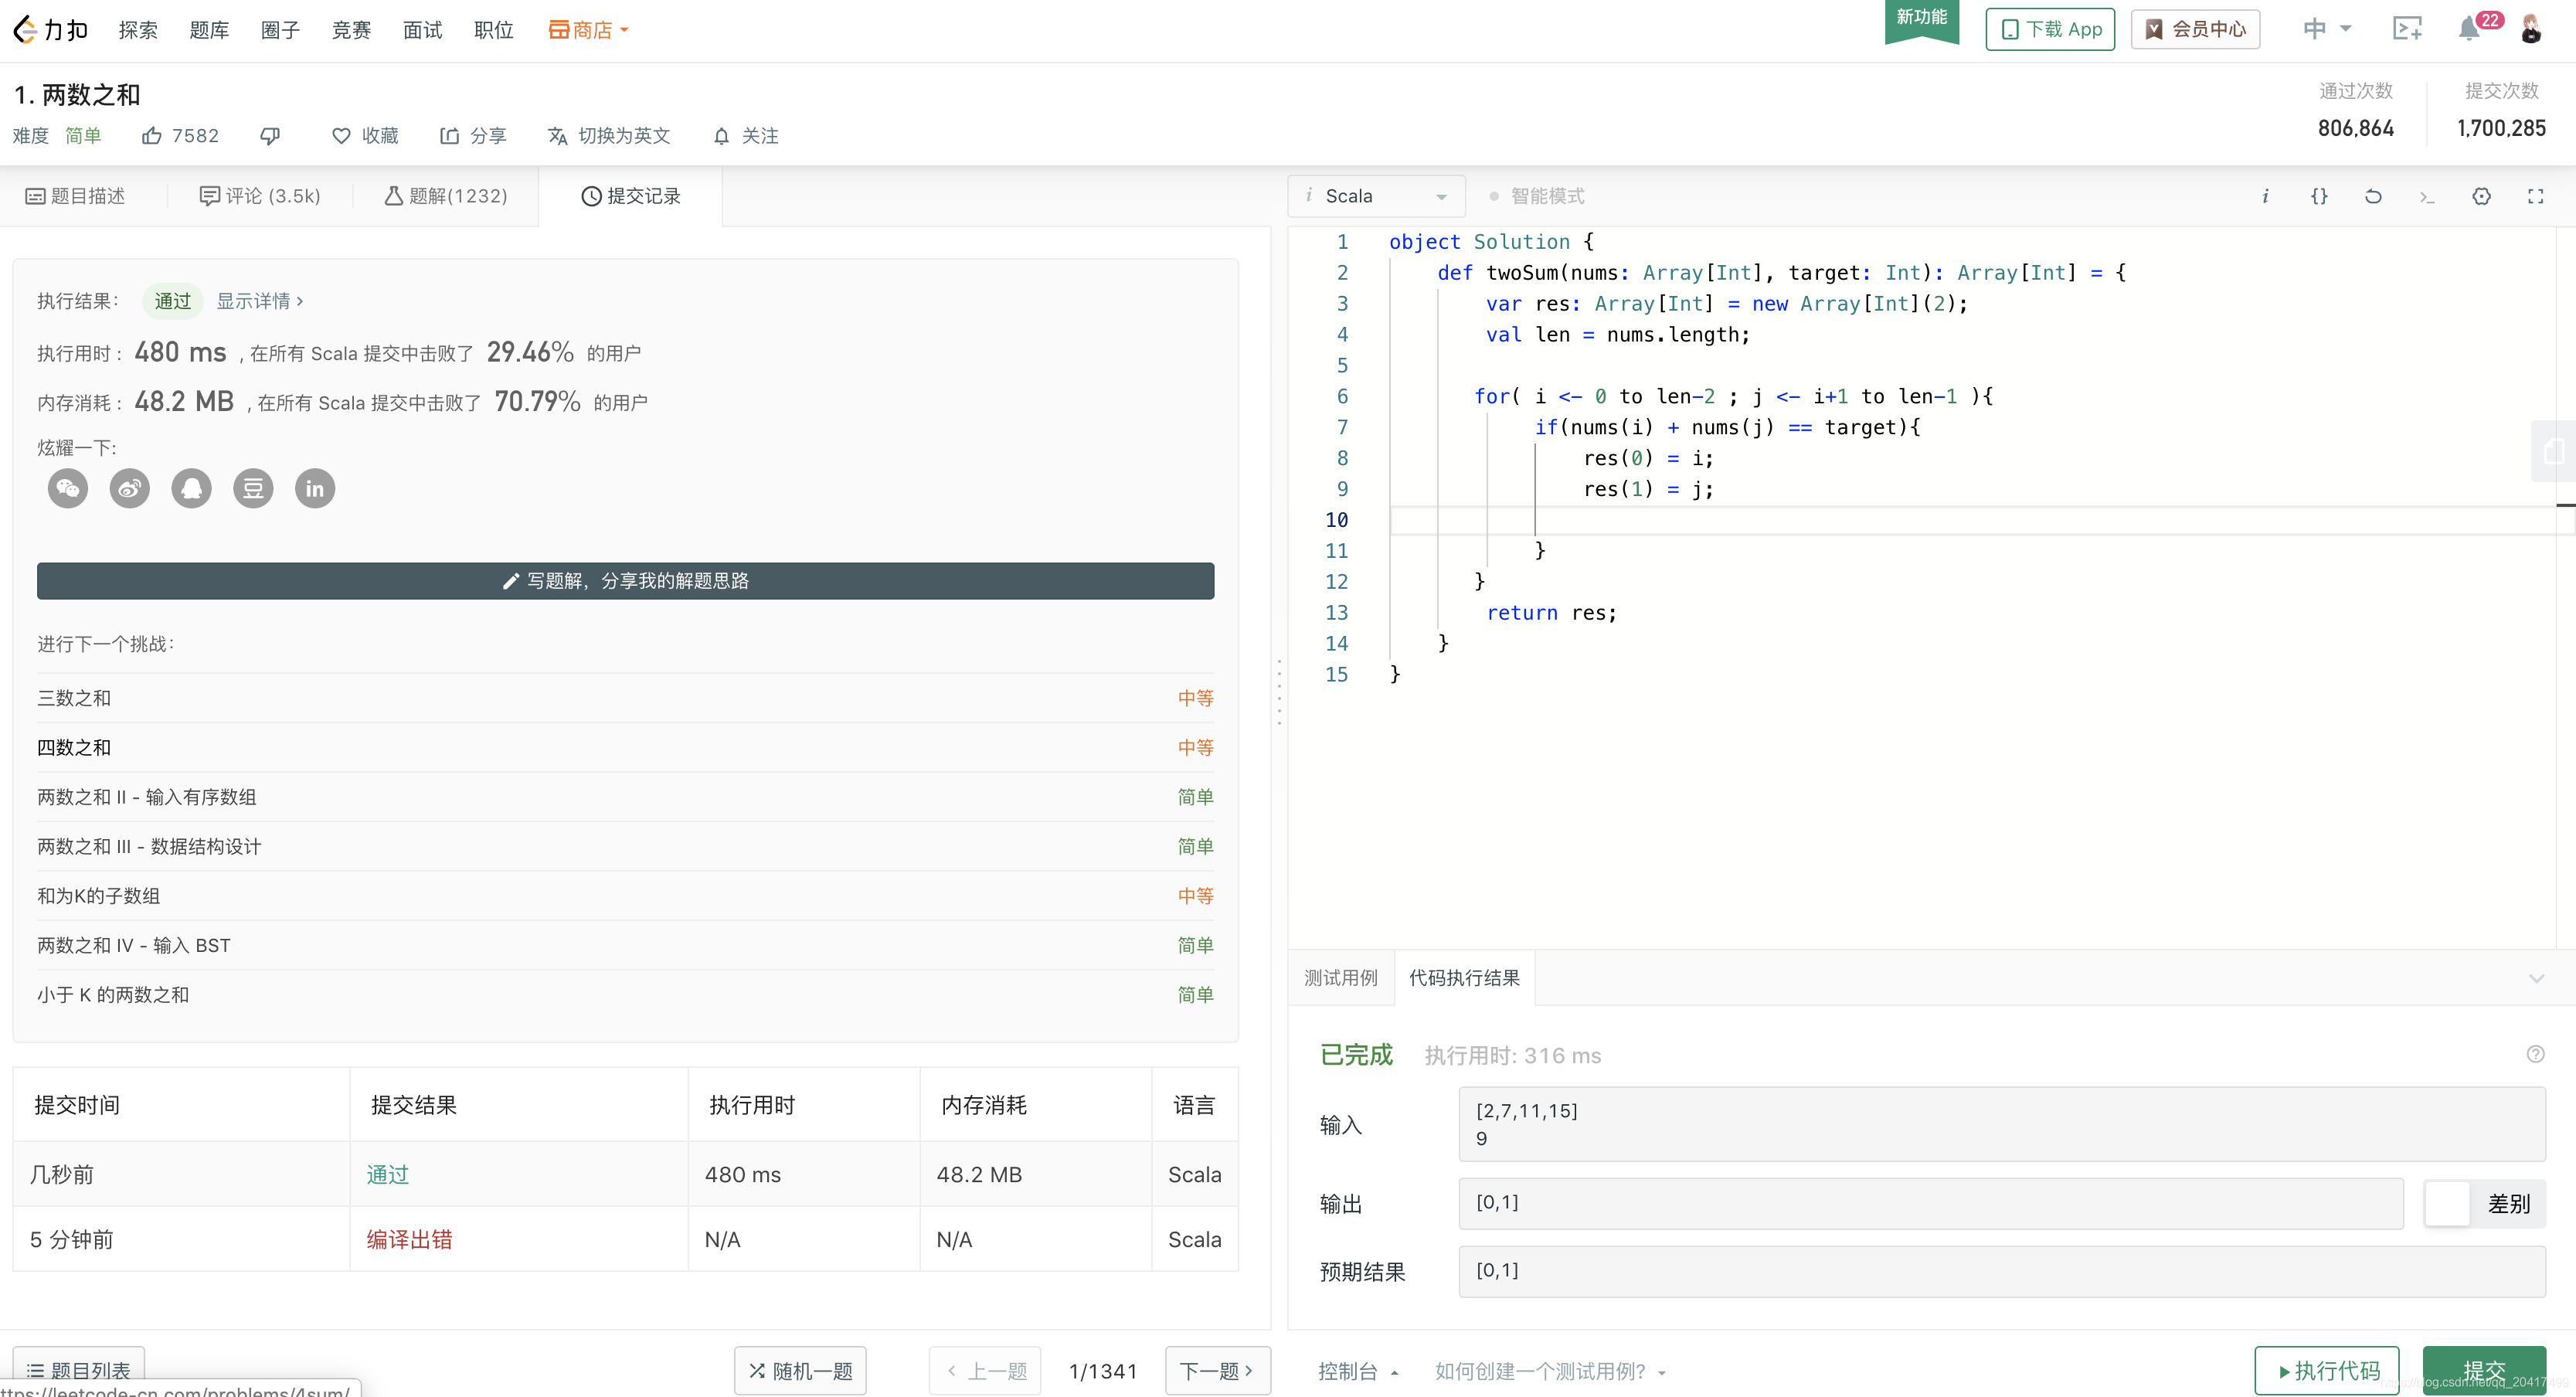Screen dimensions: 2576x1397
Task: Open the editor settings gear
Action: point(2481,196)
